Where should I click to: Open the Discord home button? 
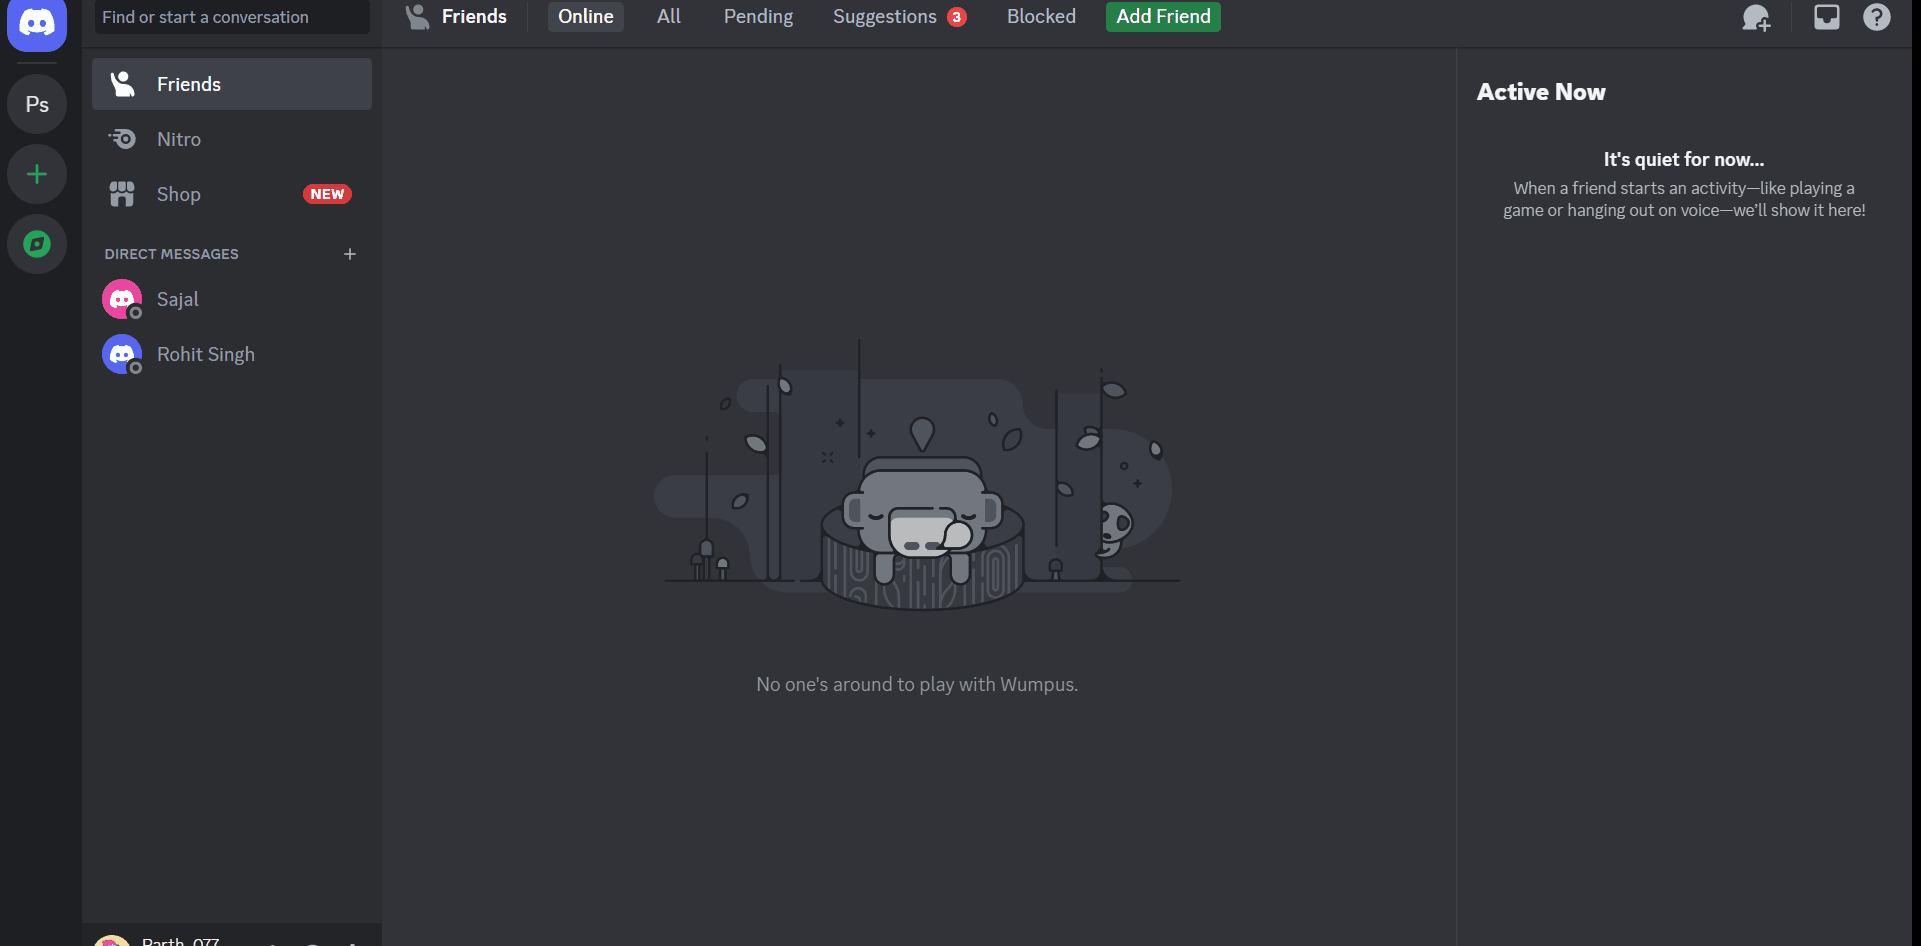point(37,22)
